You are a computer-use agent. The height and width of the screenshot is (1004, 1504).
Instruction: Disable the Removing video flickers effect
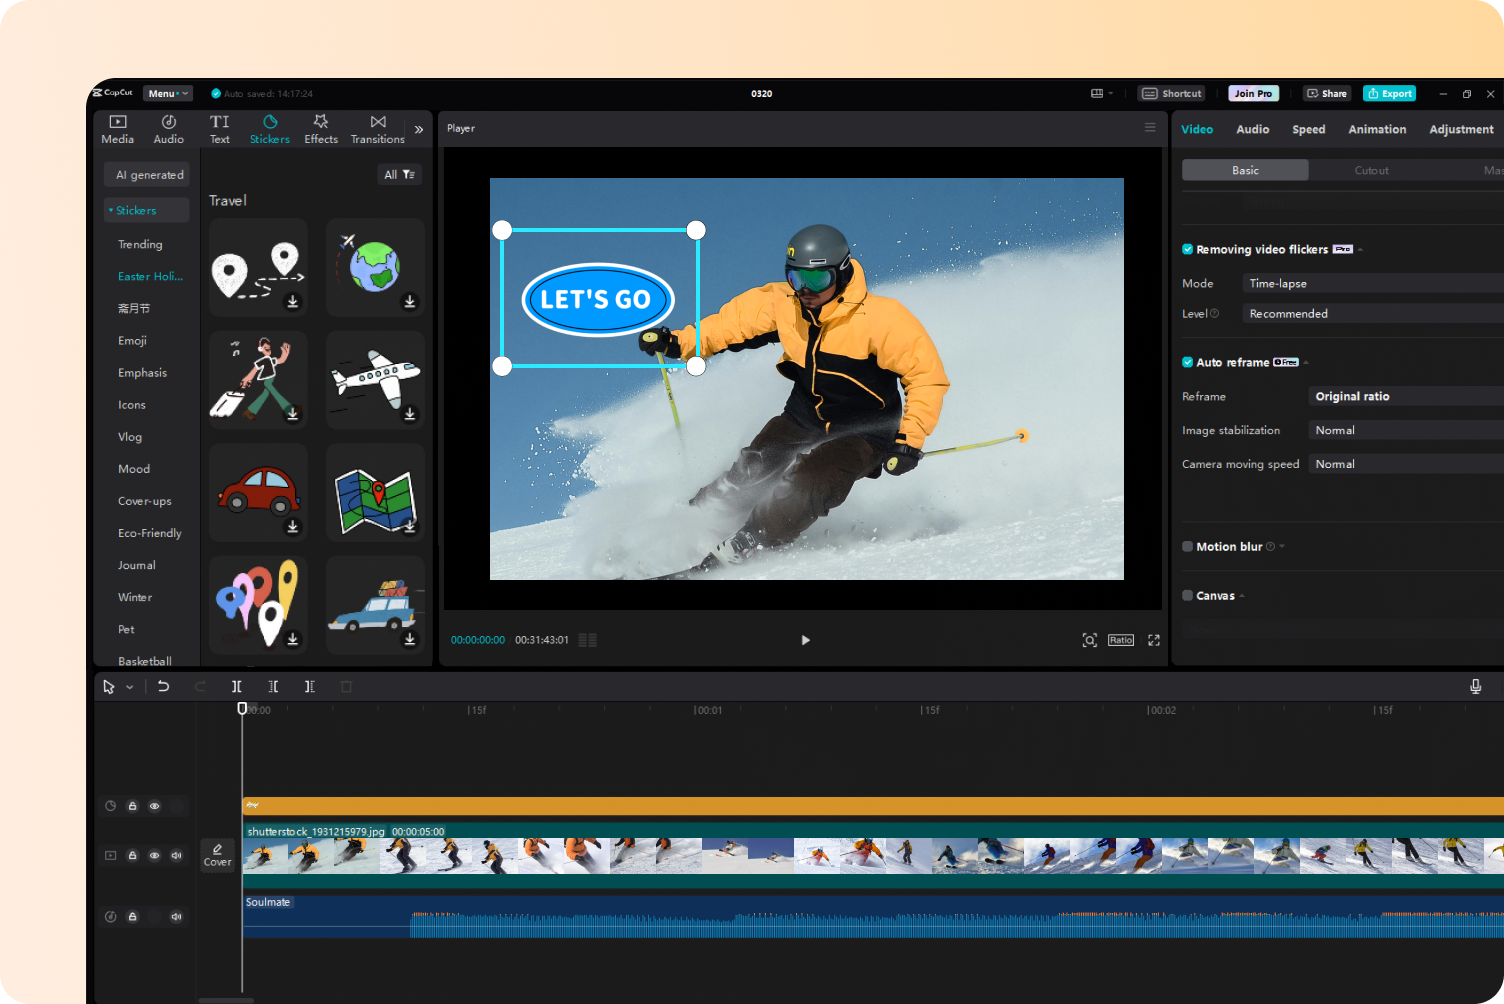[x=1188, y=249]
